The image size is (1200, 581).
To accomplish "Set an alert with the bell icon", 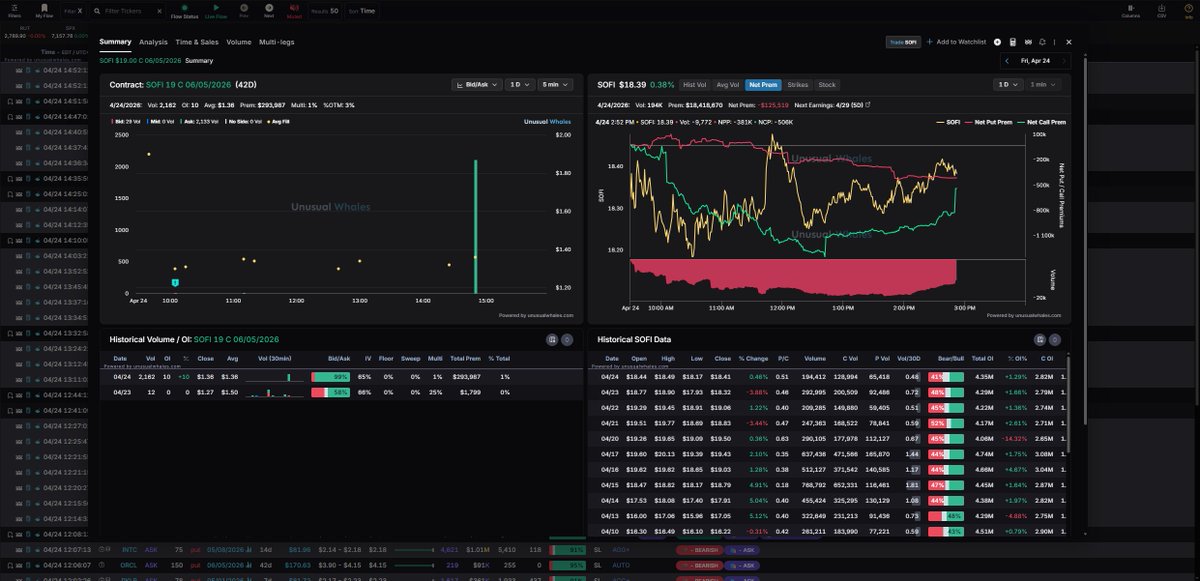I will (1043, 42).
